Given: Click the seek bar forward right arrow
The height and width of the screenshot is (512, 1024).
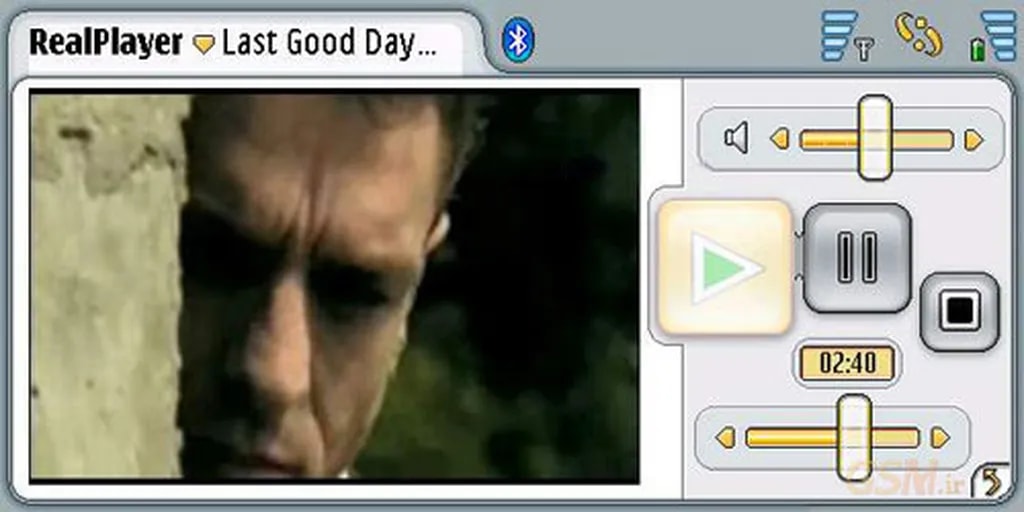Looking at the screenshot, I should [x=939, y=438].
